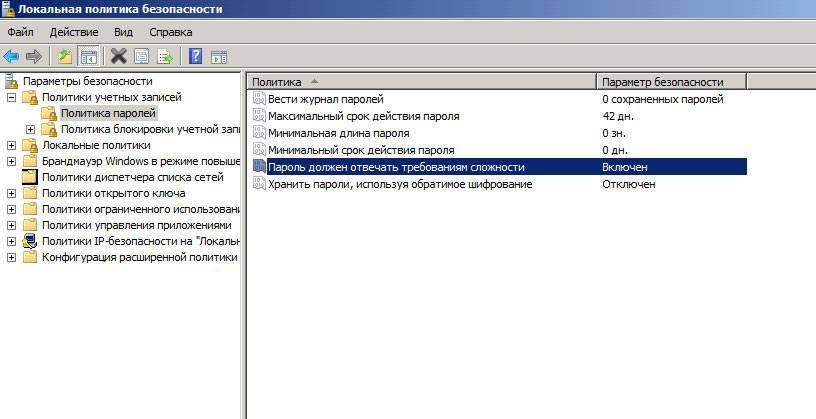The image size is (816, 419).
Task: Toggle the Show/Hide console tree icon
Action: pyautogui.click(x=88, y=56)
